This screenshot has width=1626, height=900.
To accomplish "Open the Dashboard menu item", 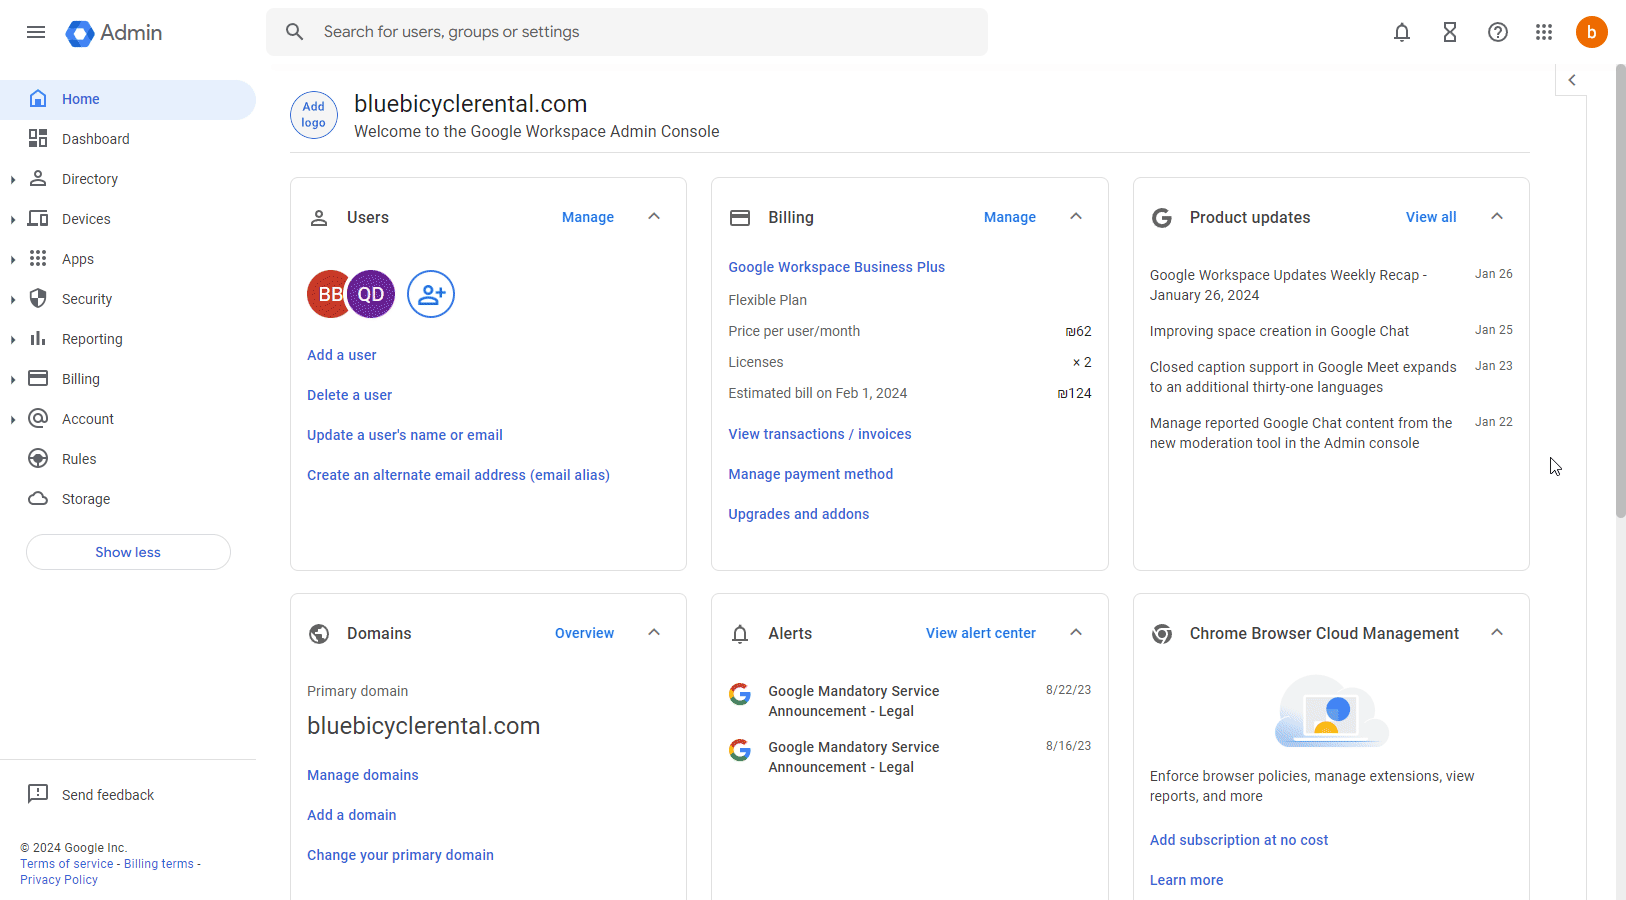I will 128,139.
